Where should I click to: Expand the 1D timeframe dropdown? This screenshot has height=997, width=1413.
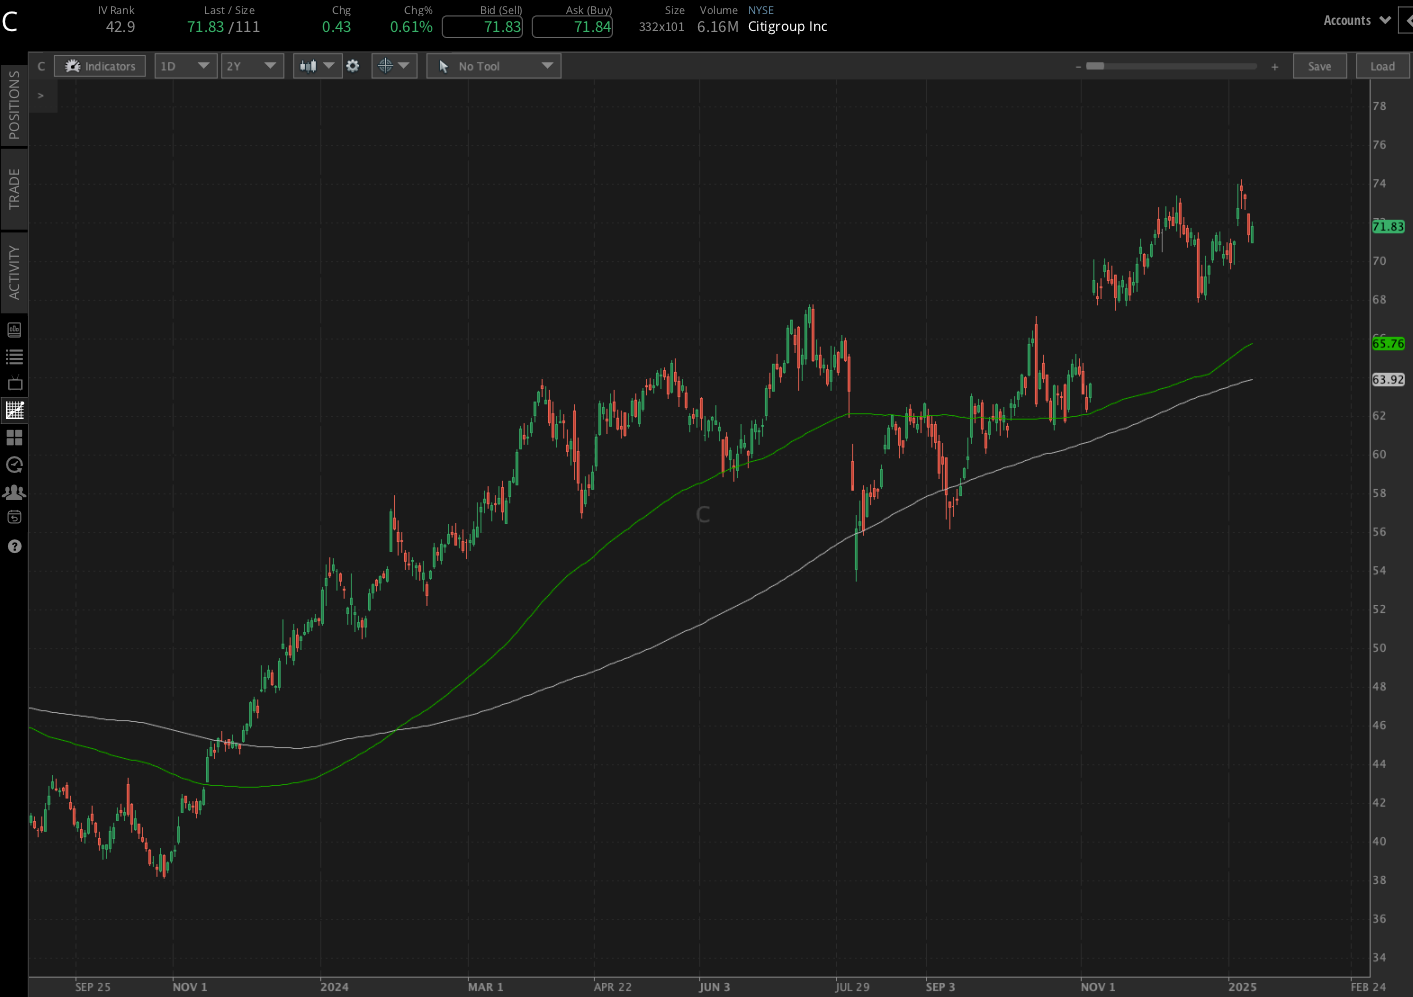(x=185, y=65)
